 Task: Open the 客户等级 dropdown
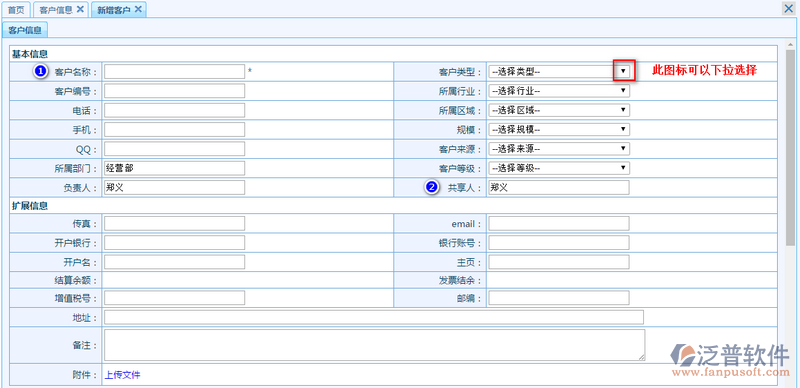[x=559, y=168]
